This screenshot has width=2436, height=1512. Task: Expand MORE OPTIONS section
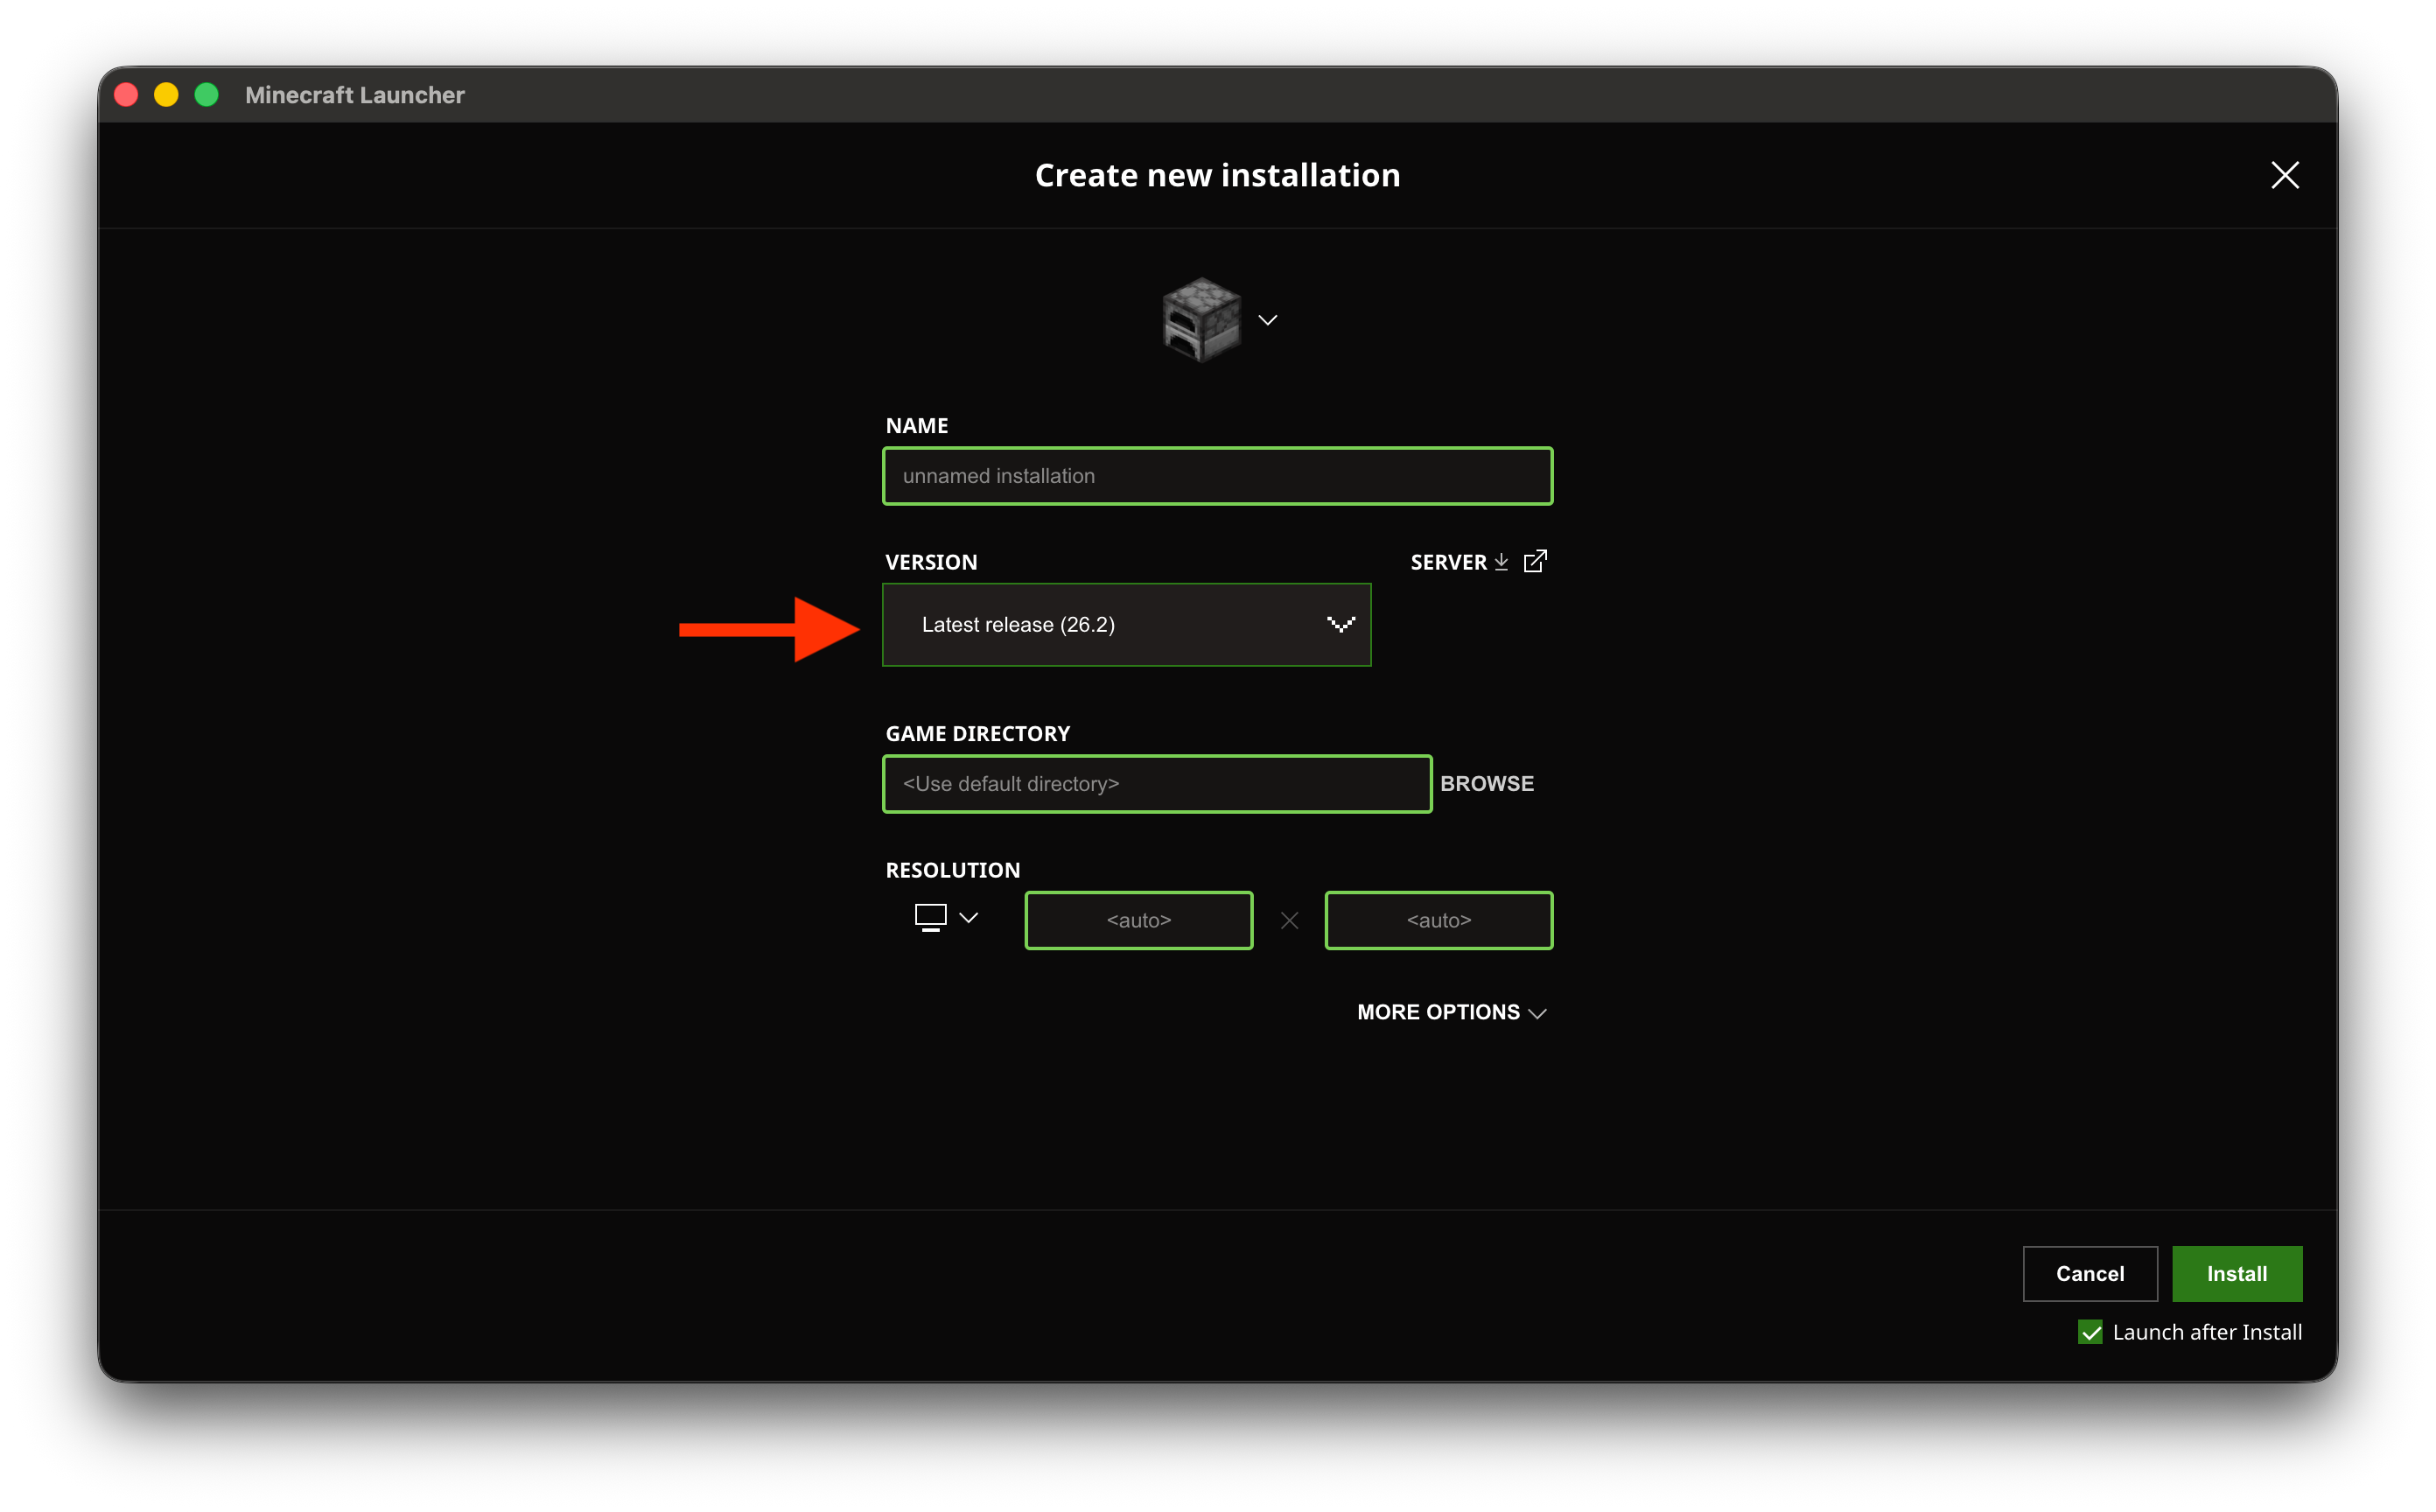pyautogui.click(x=1451, y=1012)
